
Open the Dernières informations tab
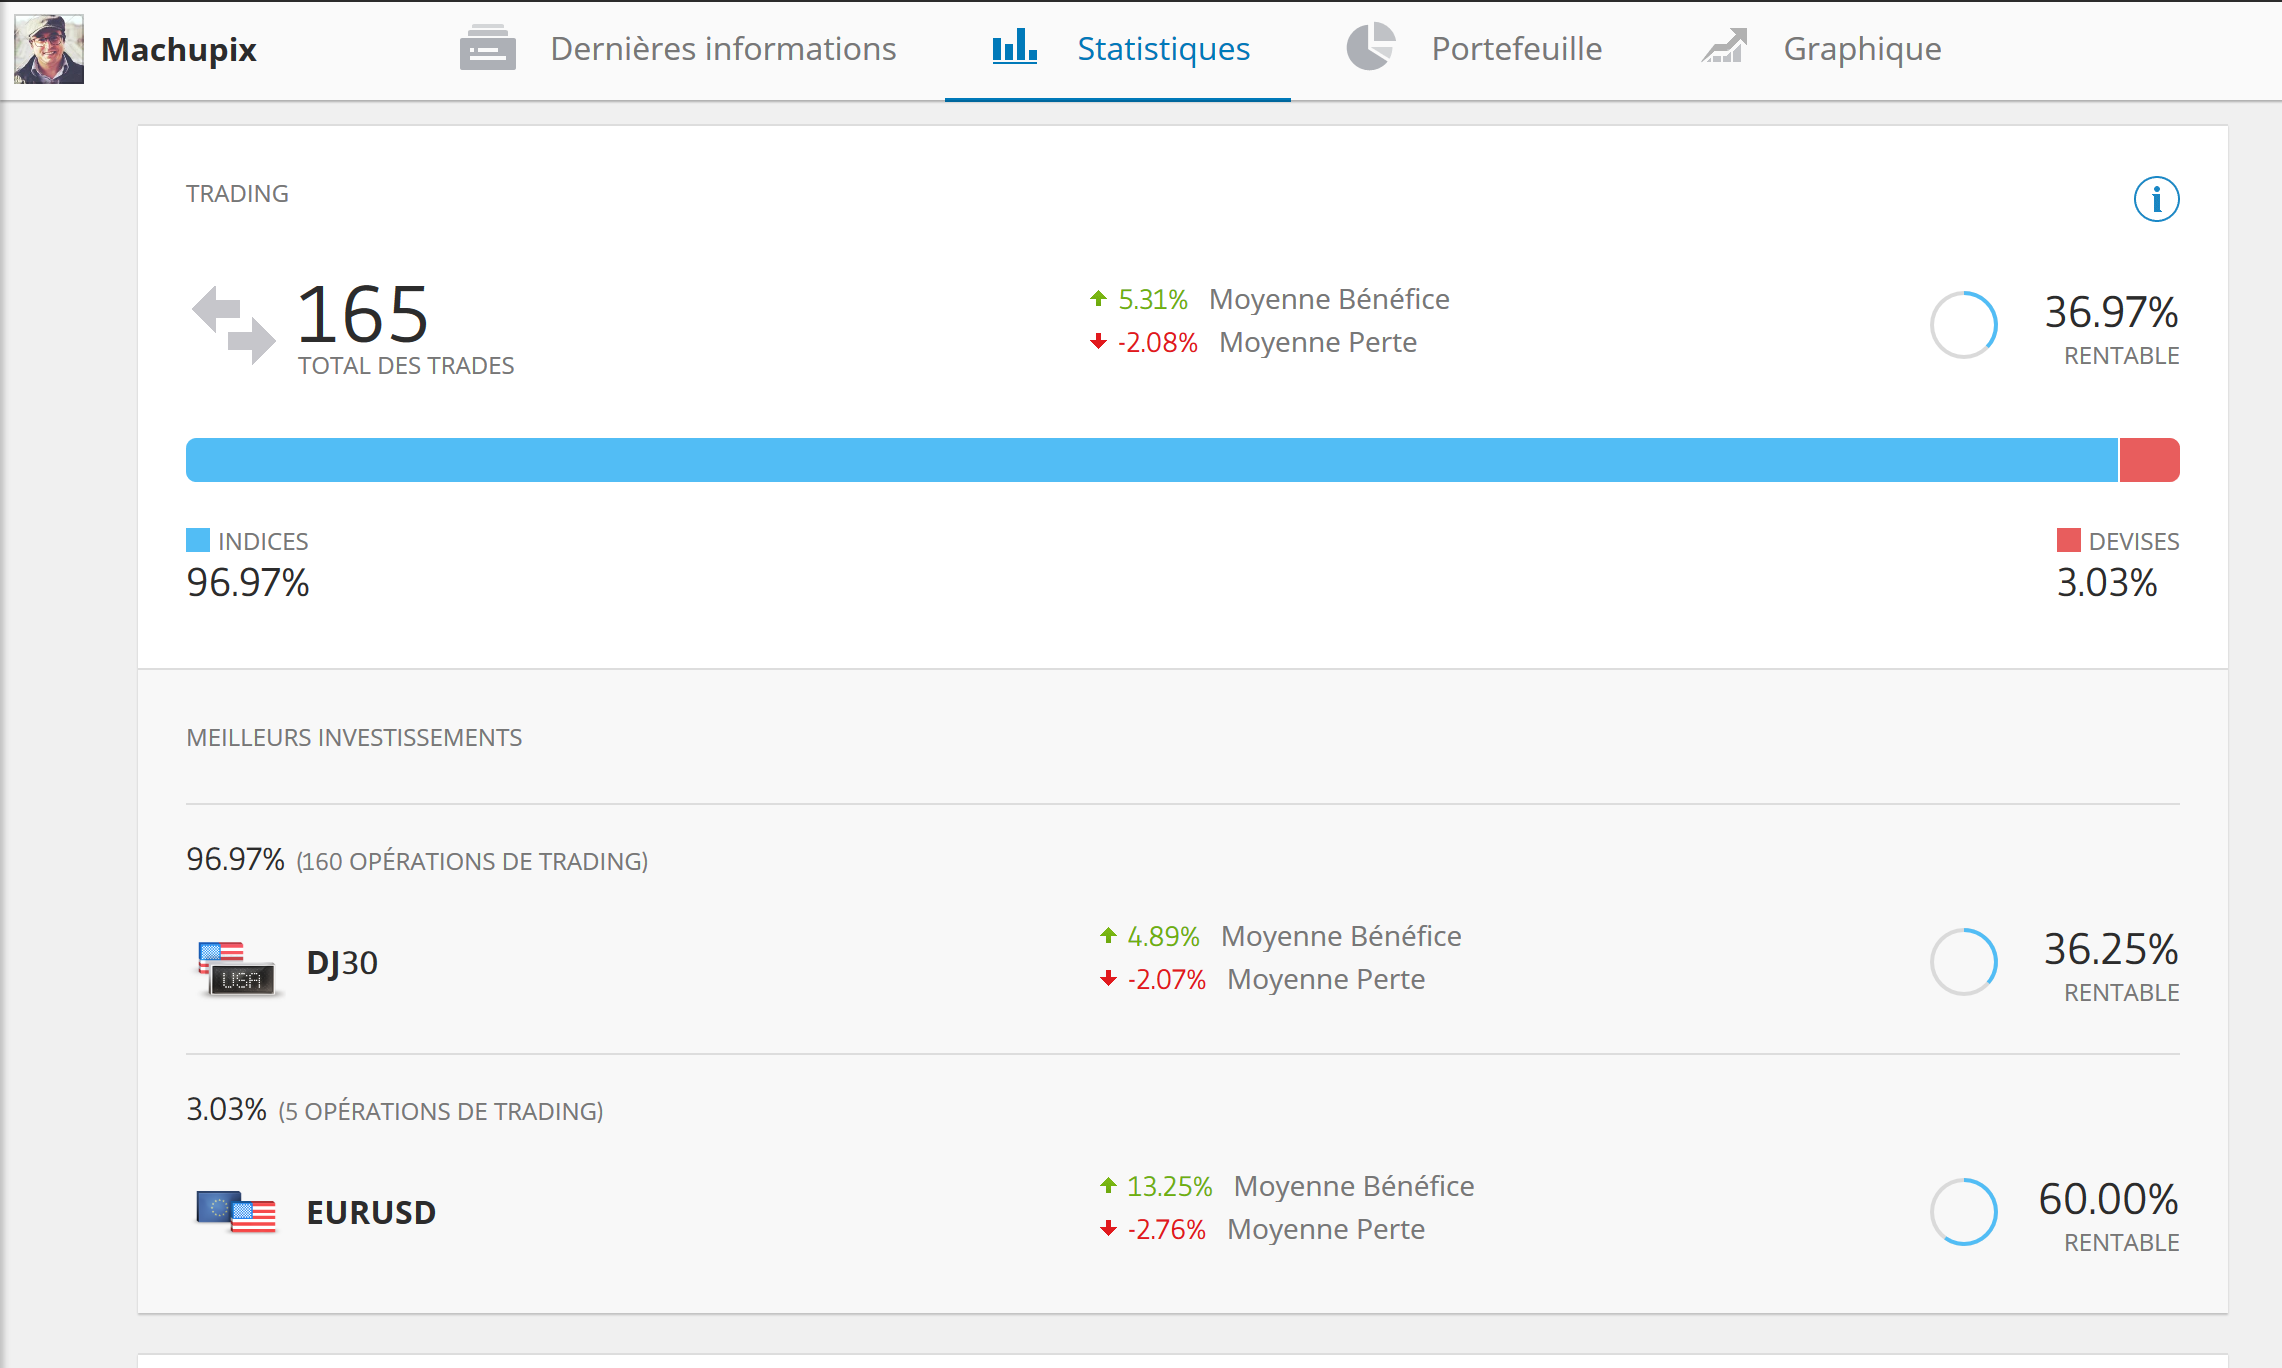722,49
